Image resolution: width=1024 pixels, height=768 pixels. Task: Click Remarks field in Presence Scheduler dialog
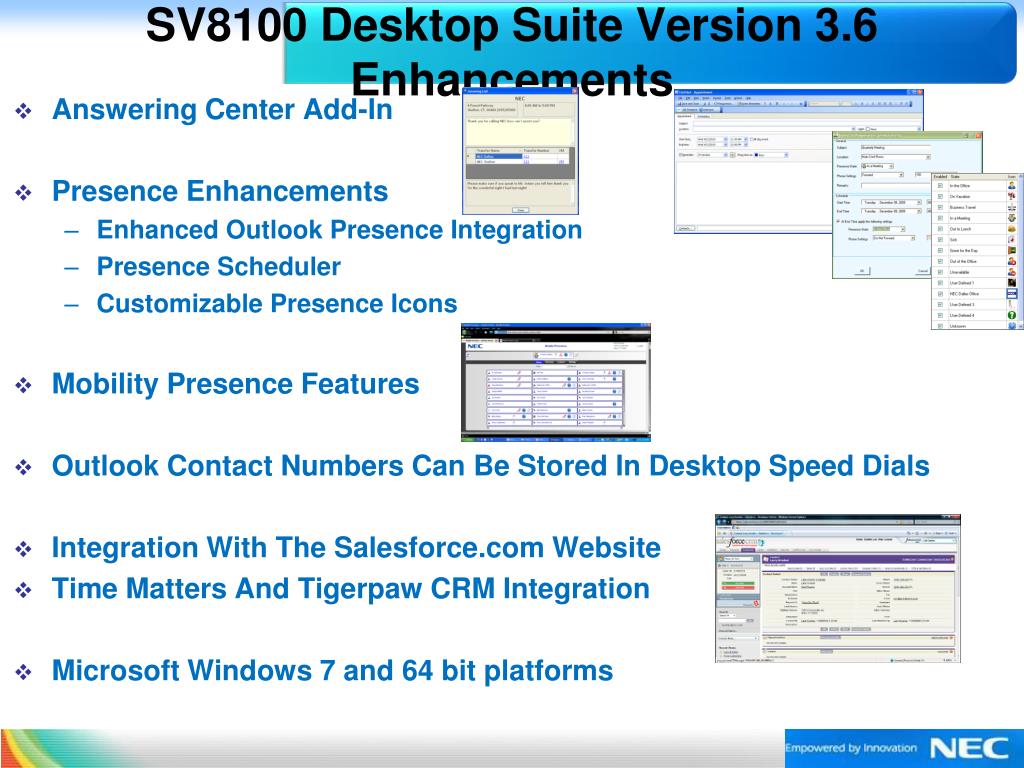[896, 185]
